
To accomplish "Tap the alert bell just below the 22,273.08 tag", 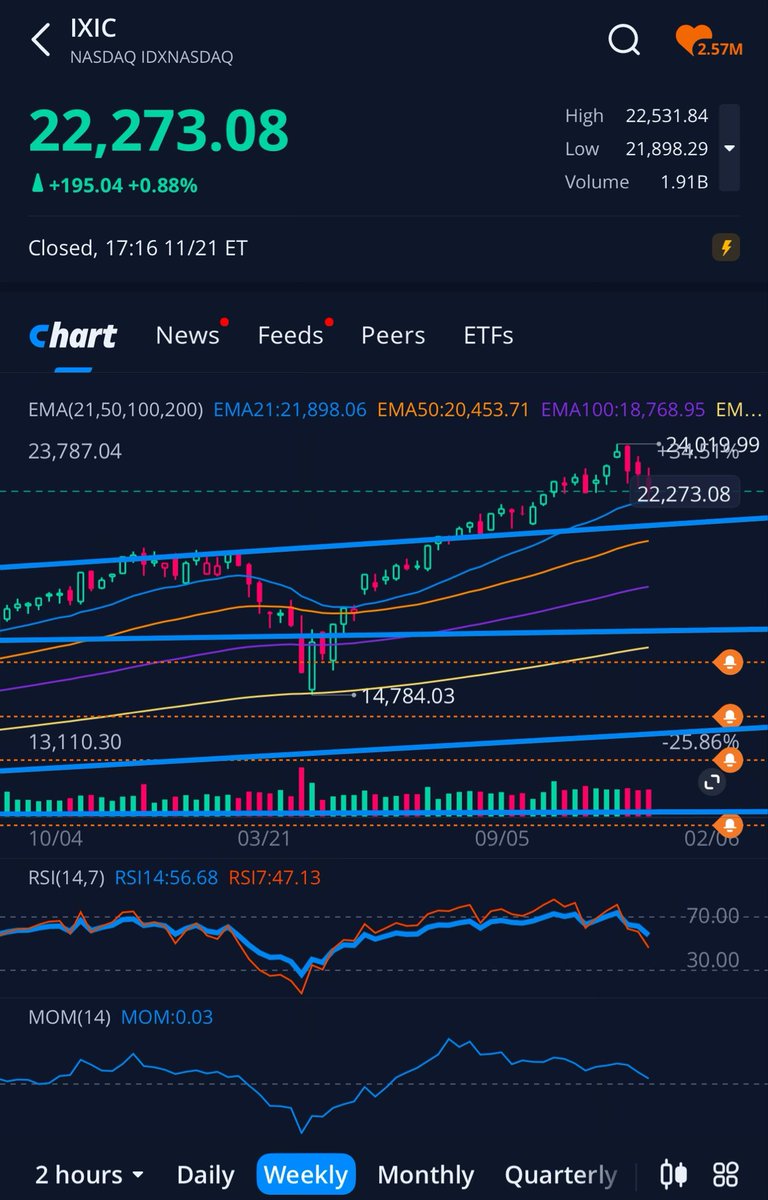I will click(730, 662).
